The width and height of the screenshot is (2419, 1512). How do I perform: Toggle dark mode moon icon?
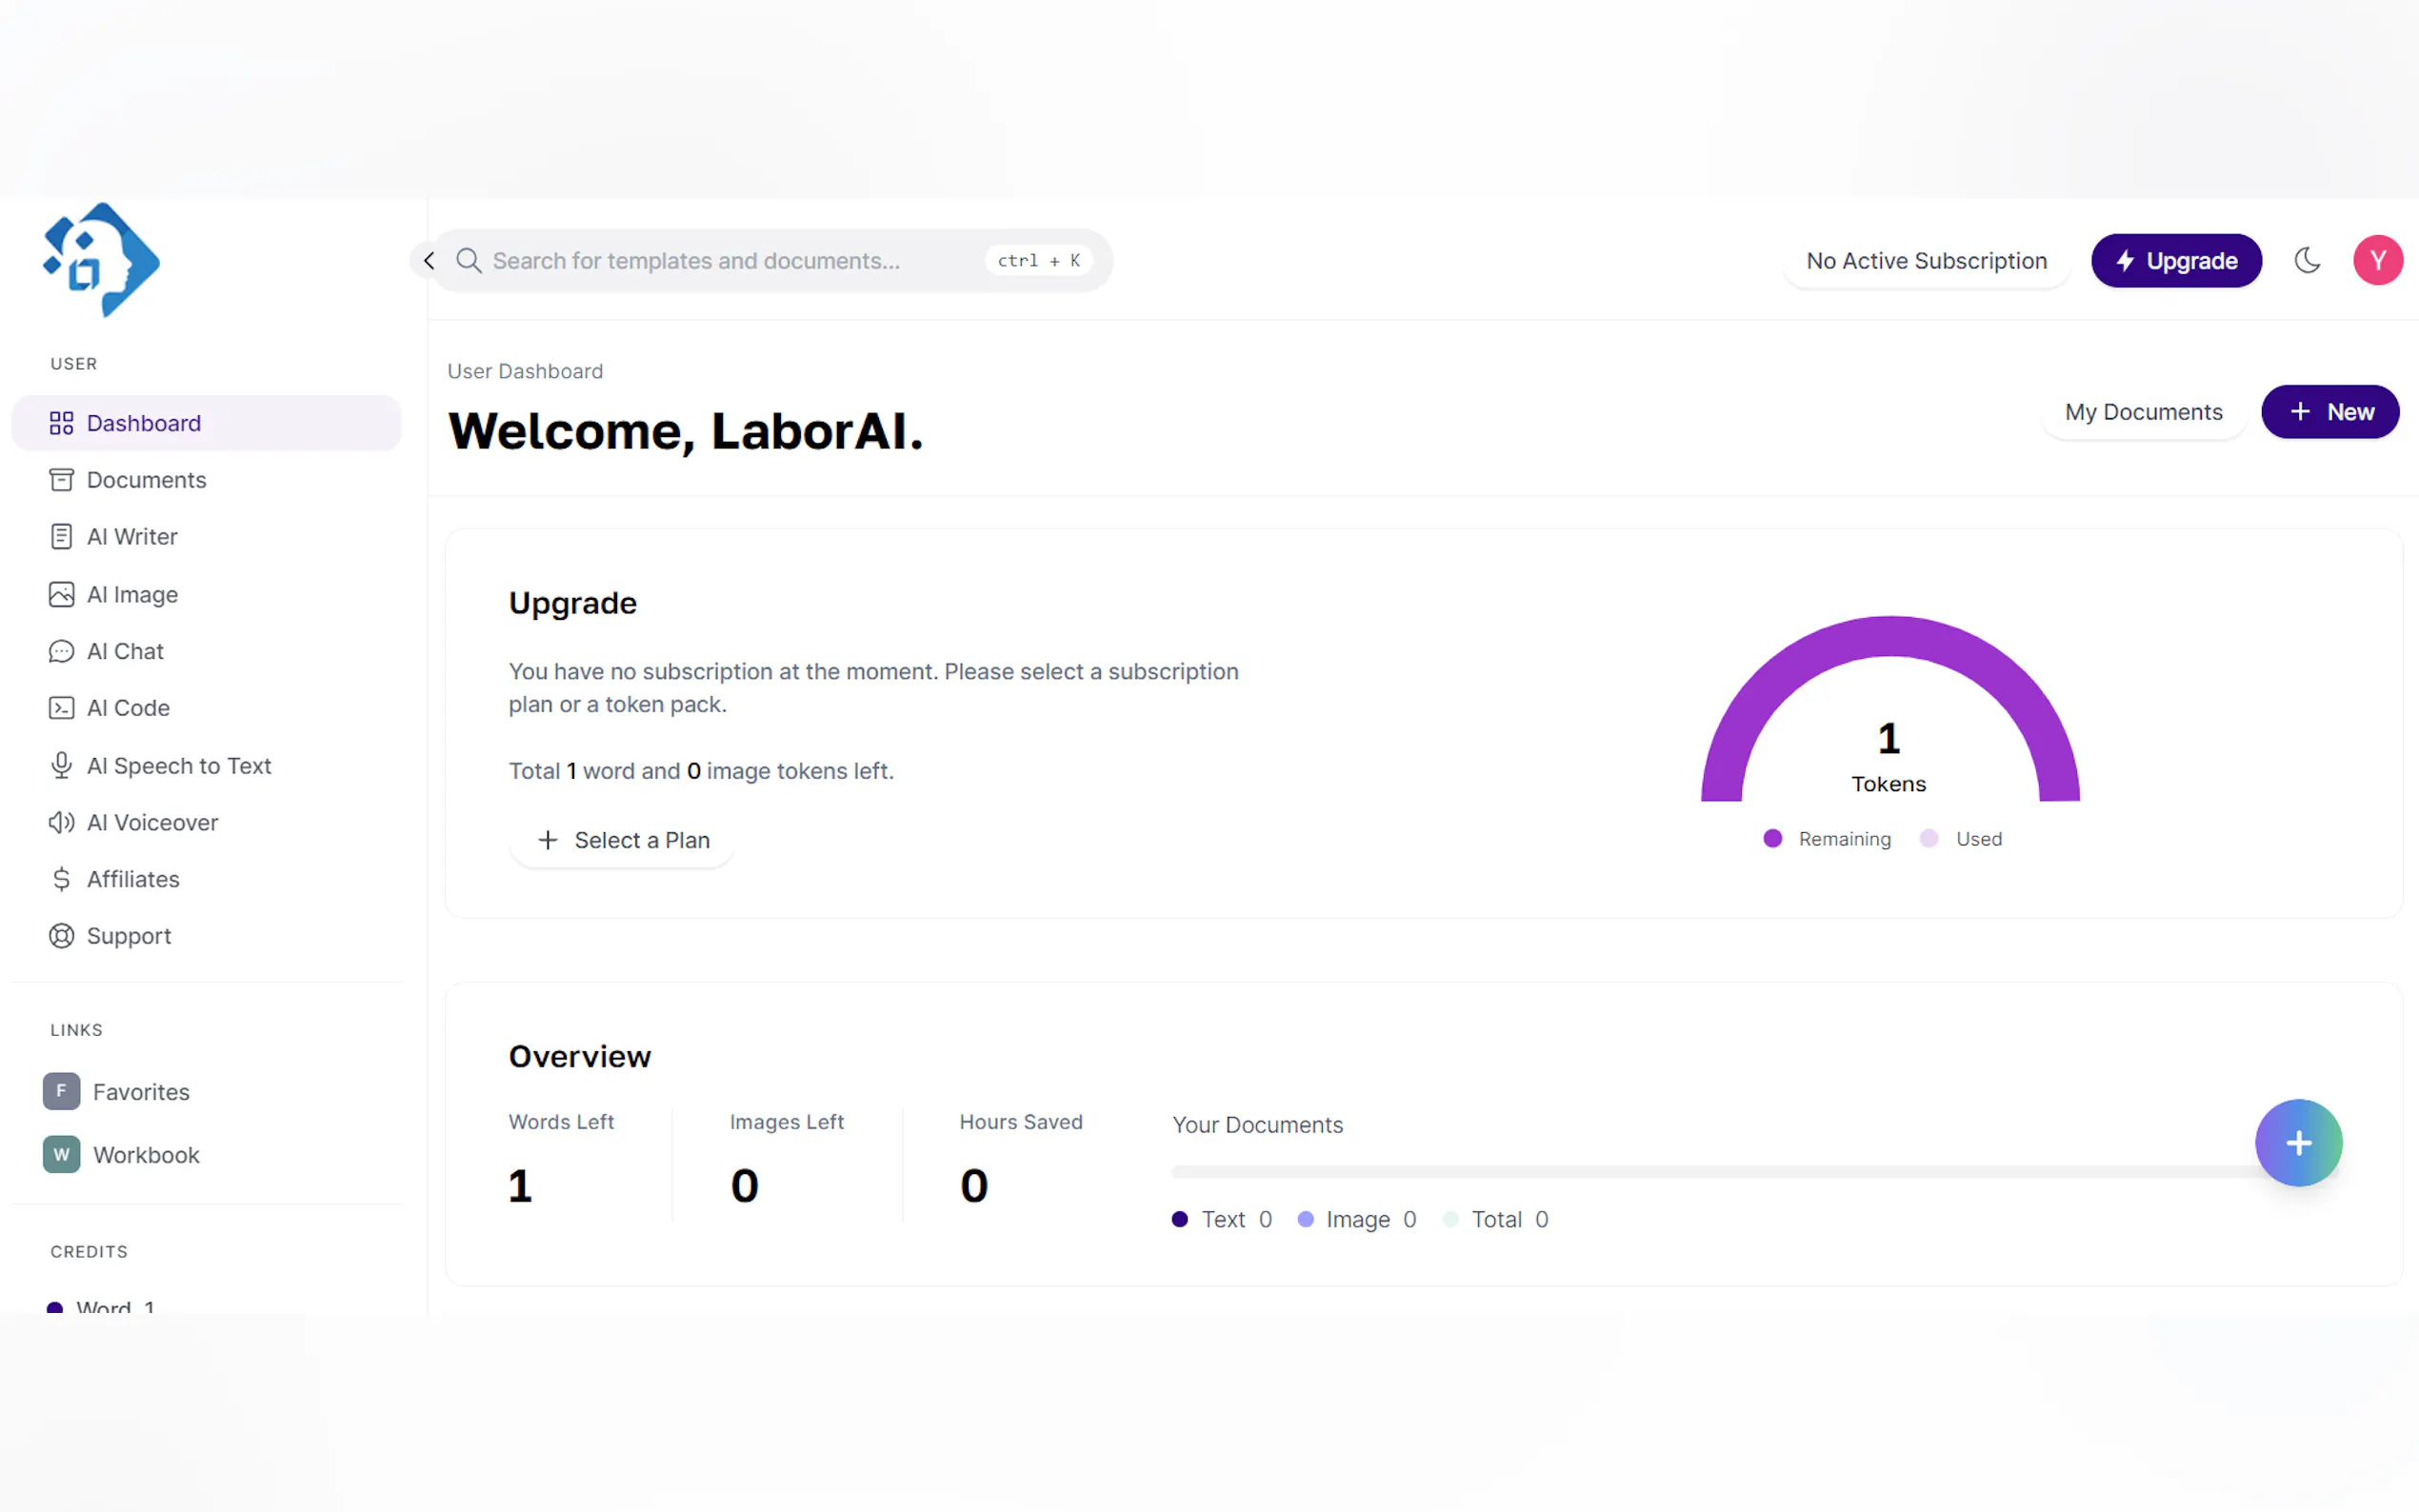point(2306,261)
